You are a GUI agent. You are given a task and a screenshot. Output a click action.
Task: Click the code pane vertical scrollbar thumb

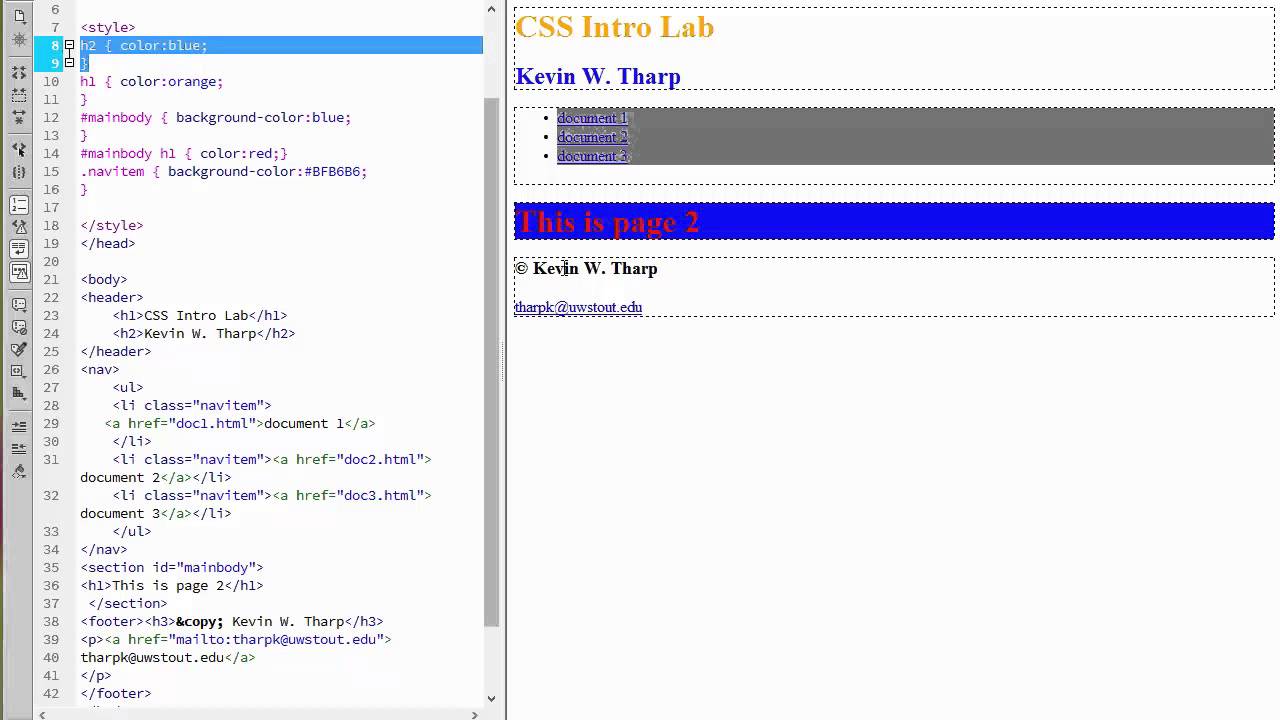click(x=491, y=360)
